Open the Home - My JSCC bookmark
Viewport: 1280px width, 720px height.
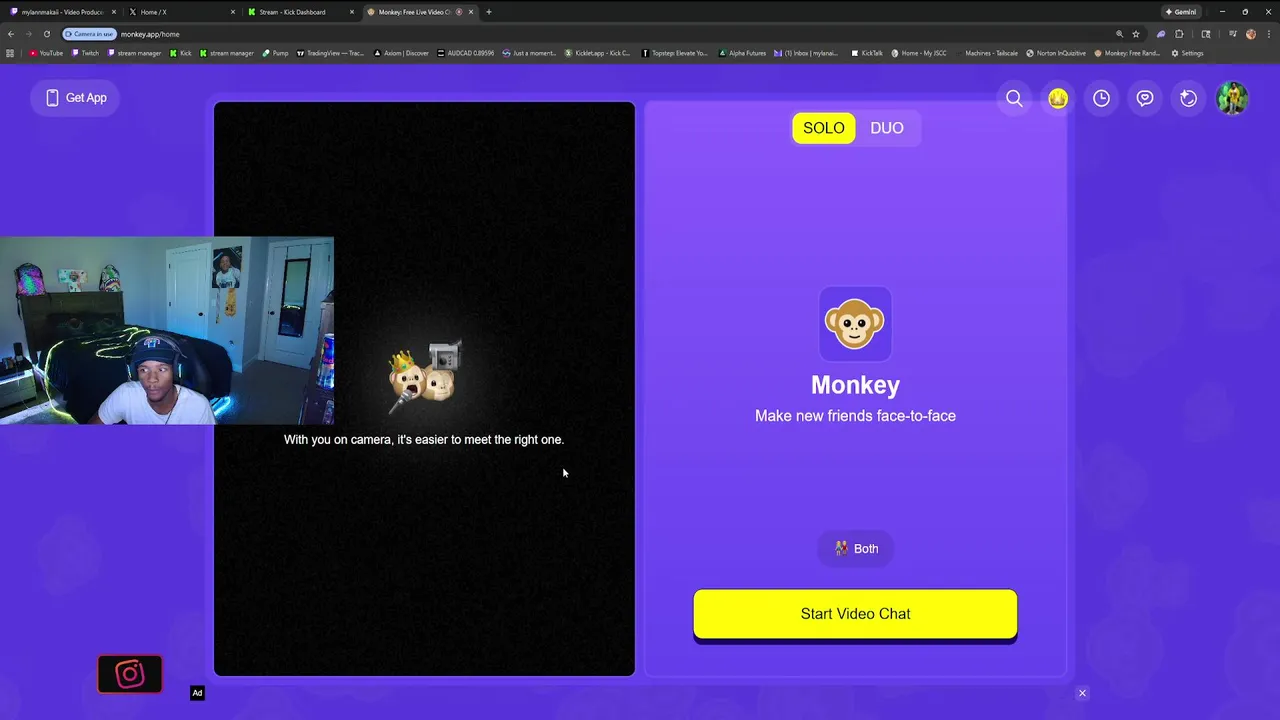(918, 53)
